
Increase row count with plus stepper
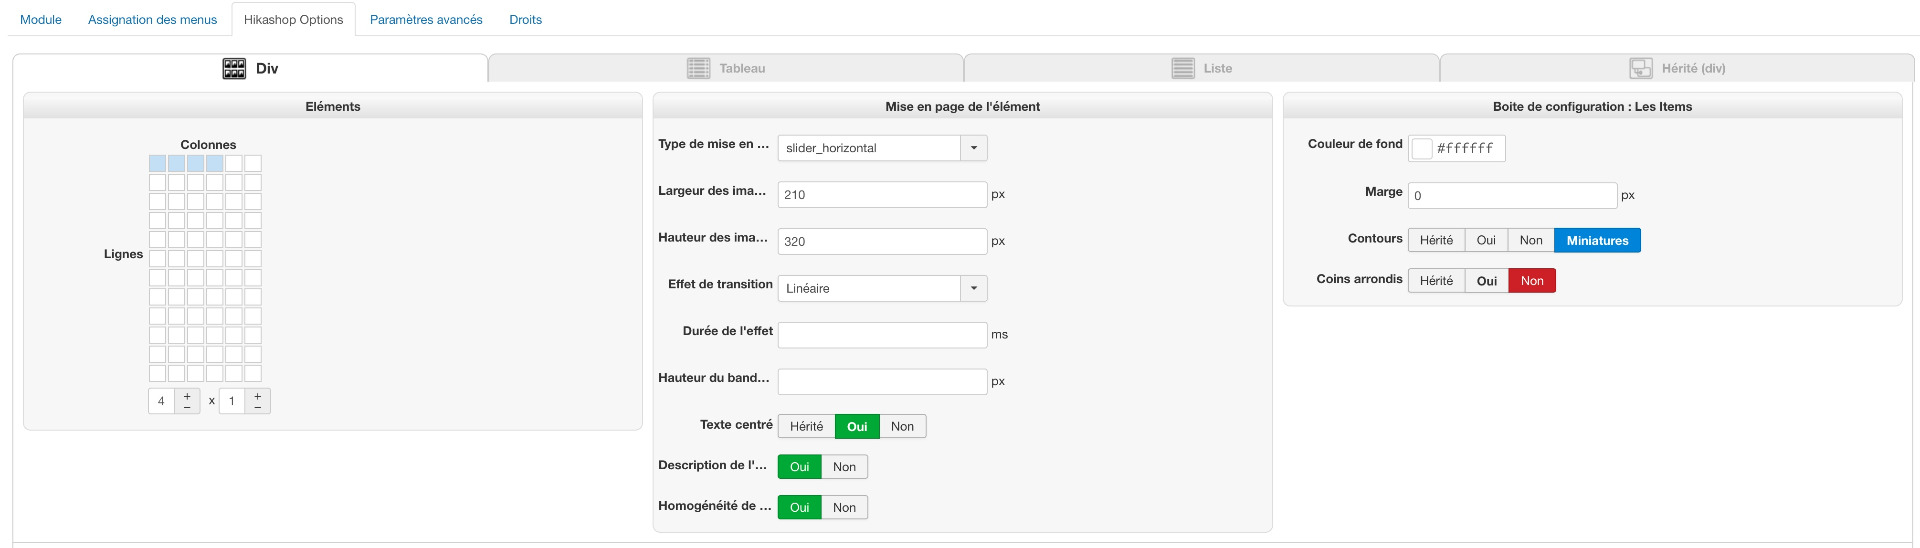(257, 396)
